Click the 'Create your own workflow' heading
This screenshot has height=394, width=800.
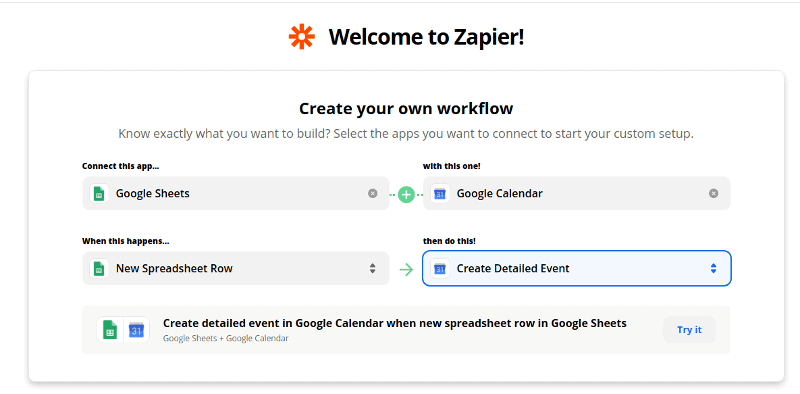point(406,109)
